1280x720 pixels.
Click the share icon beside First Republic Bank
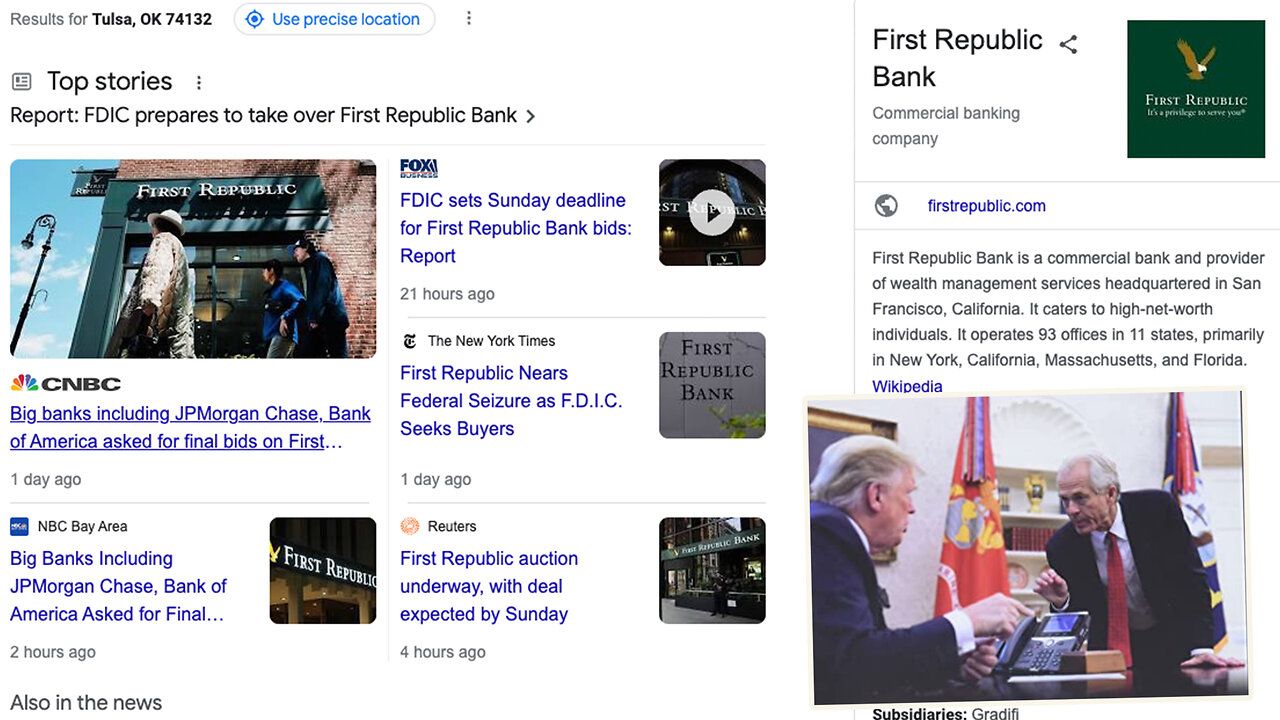point(1068,44)
